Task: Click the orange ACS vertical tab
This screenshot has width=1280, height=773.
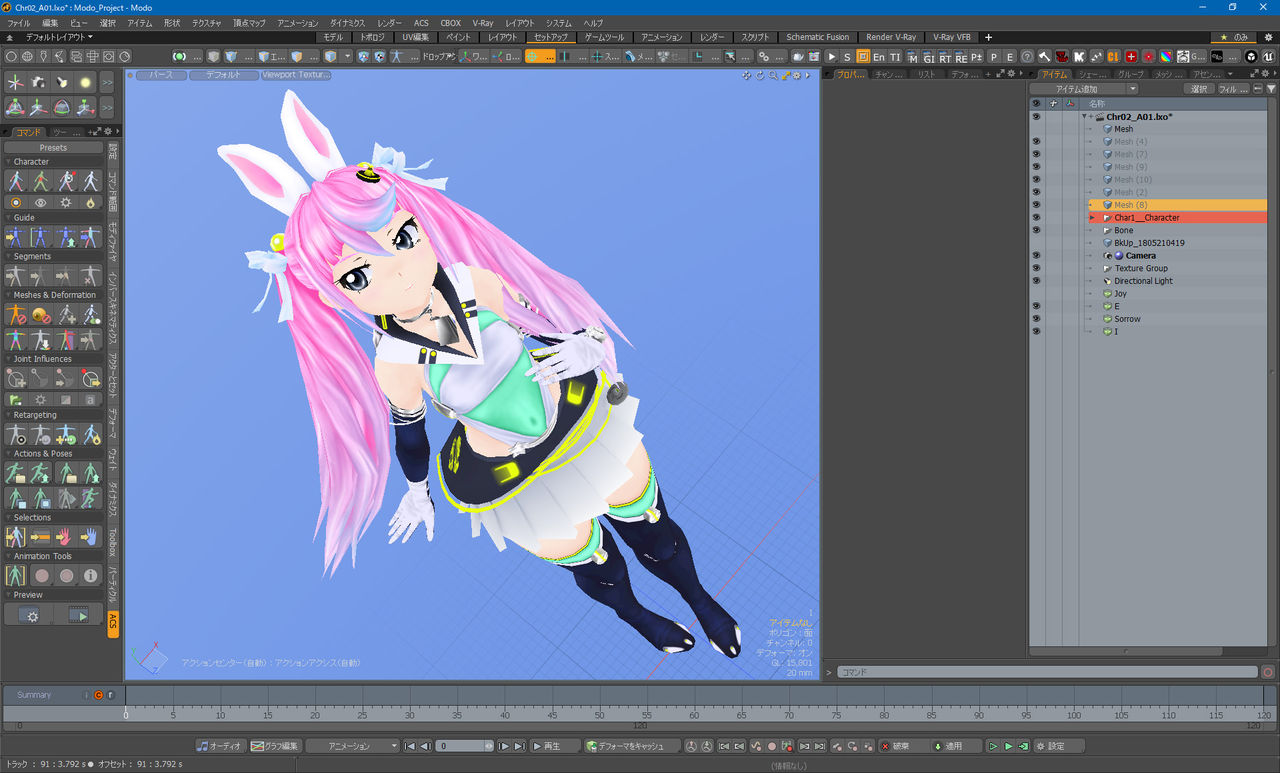Action: pyautogui.click(x=113, y=623)
